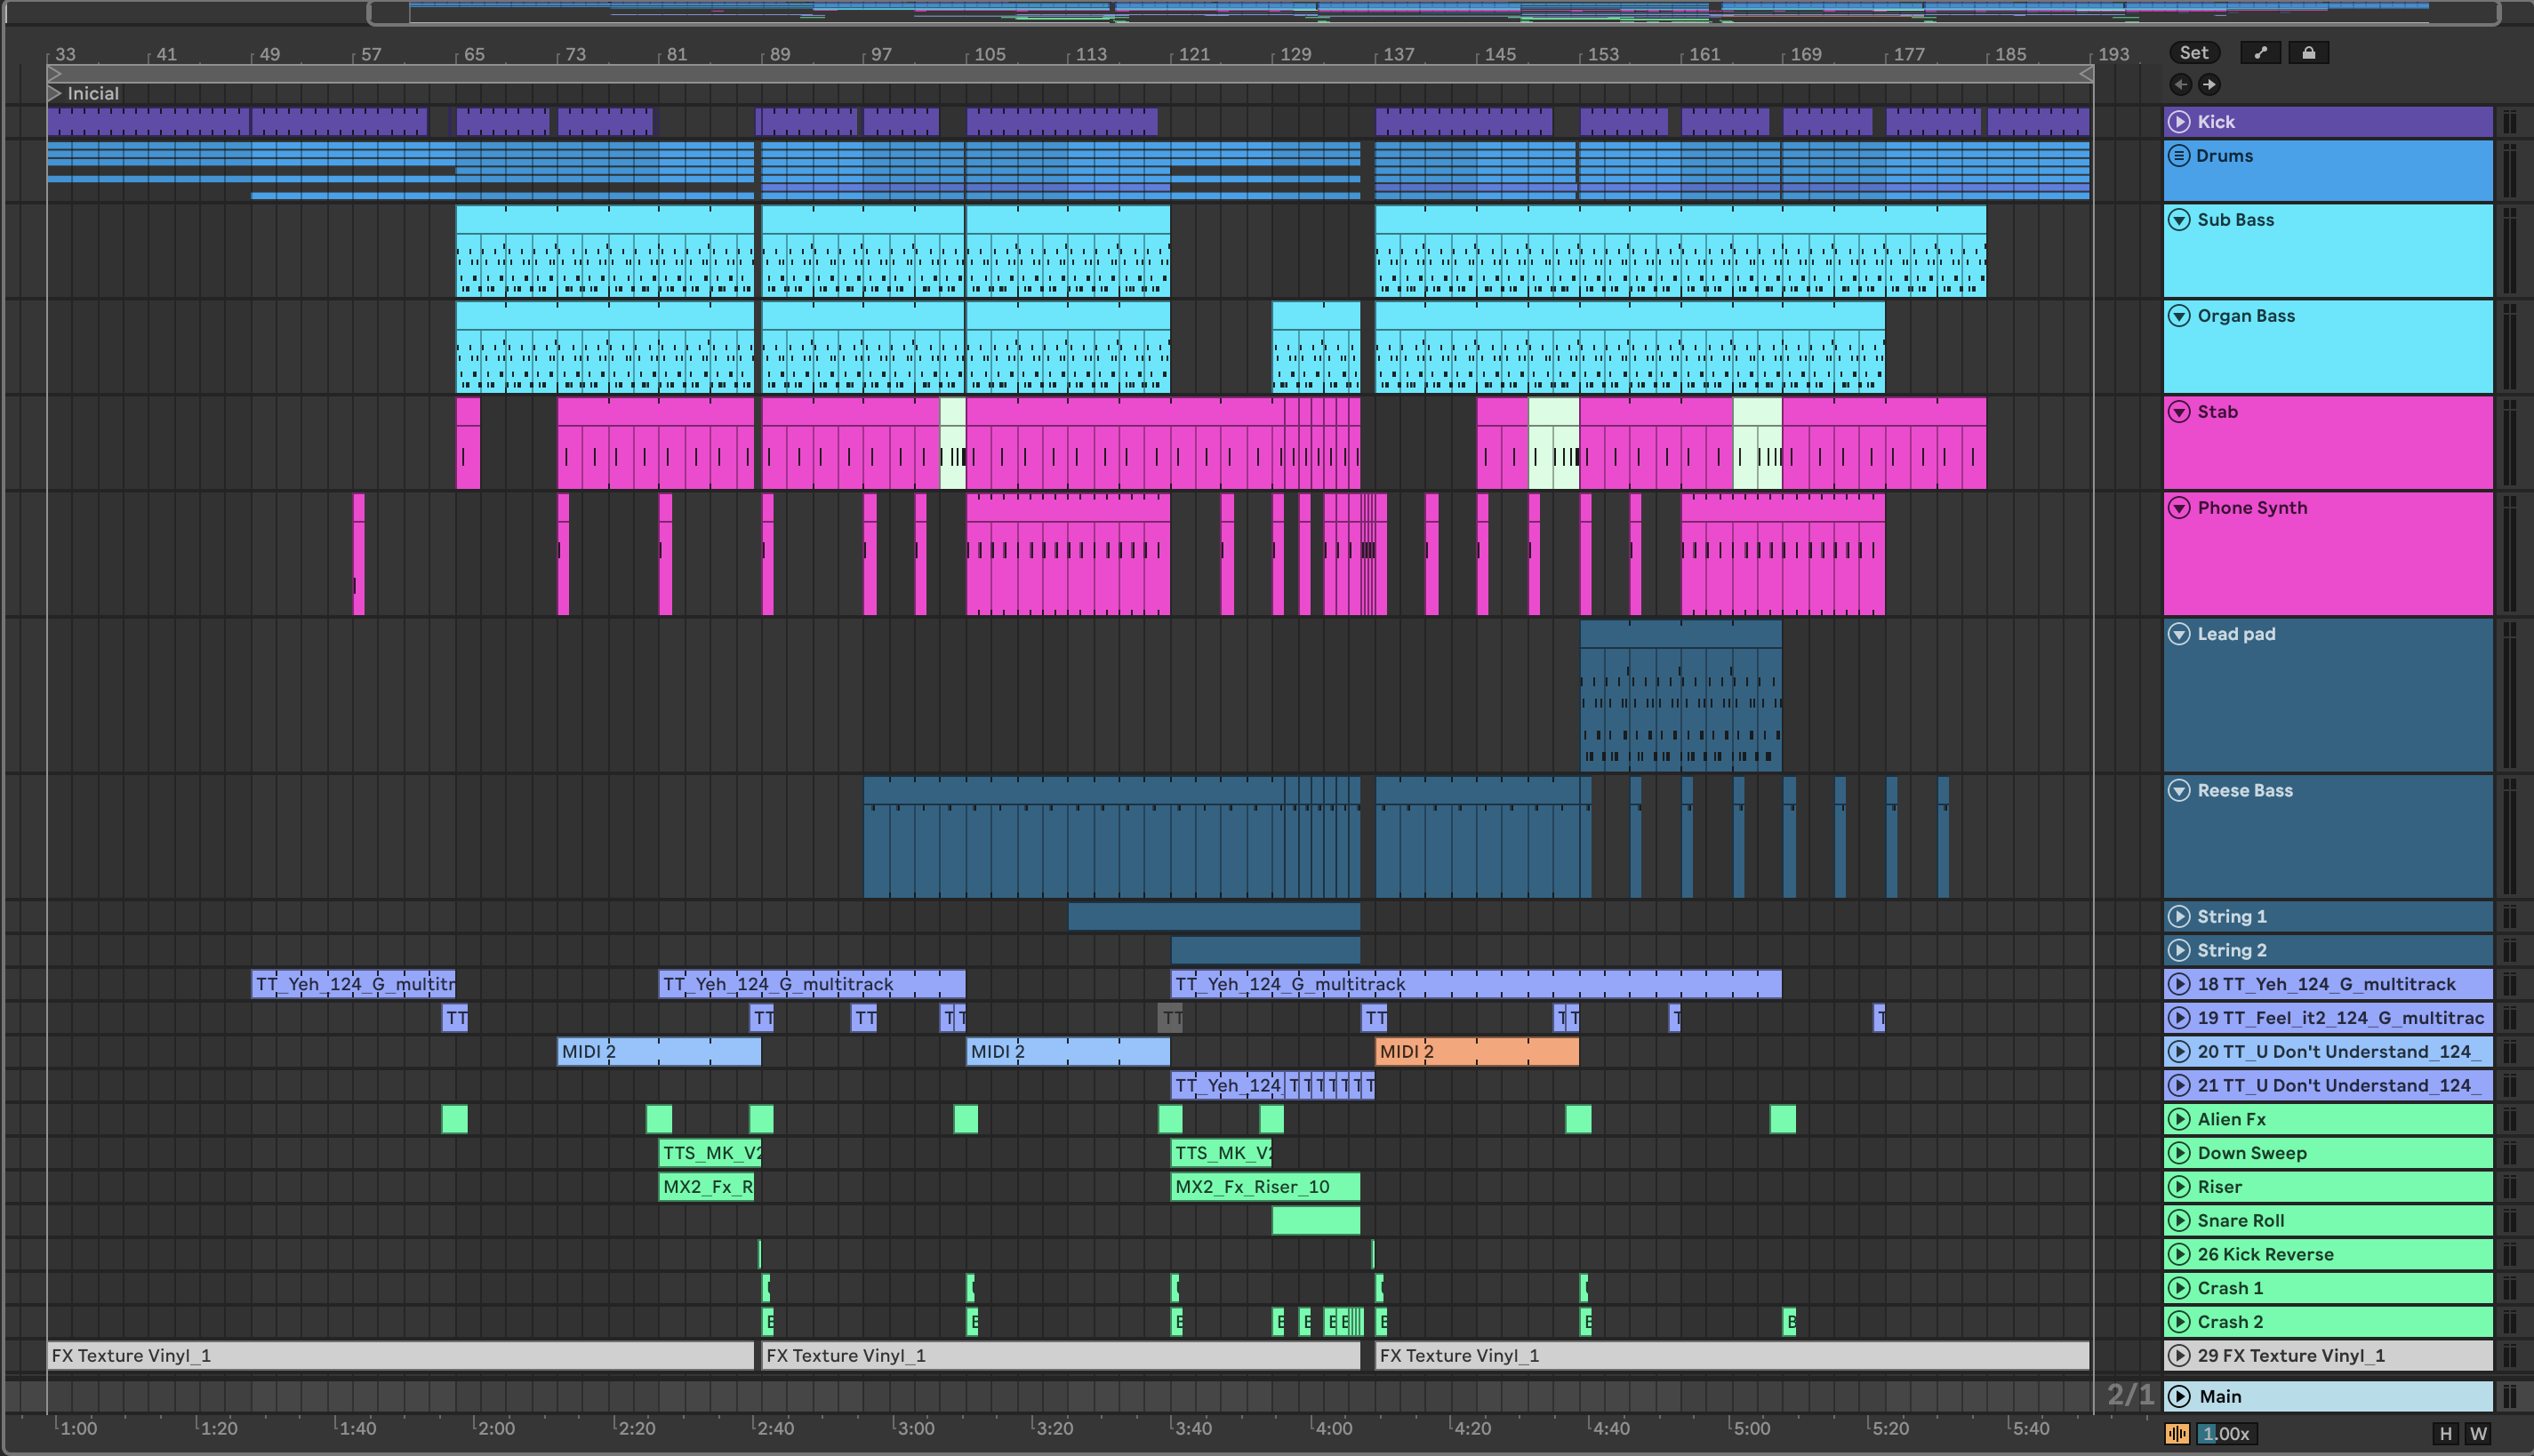
Task: Toggle the orange waveform zoom button
Action: 2177,1433
